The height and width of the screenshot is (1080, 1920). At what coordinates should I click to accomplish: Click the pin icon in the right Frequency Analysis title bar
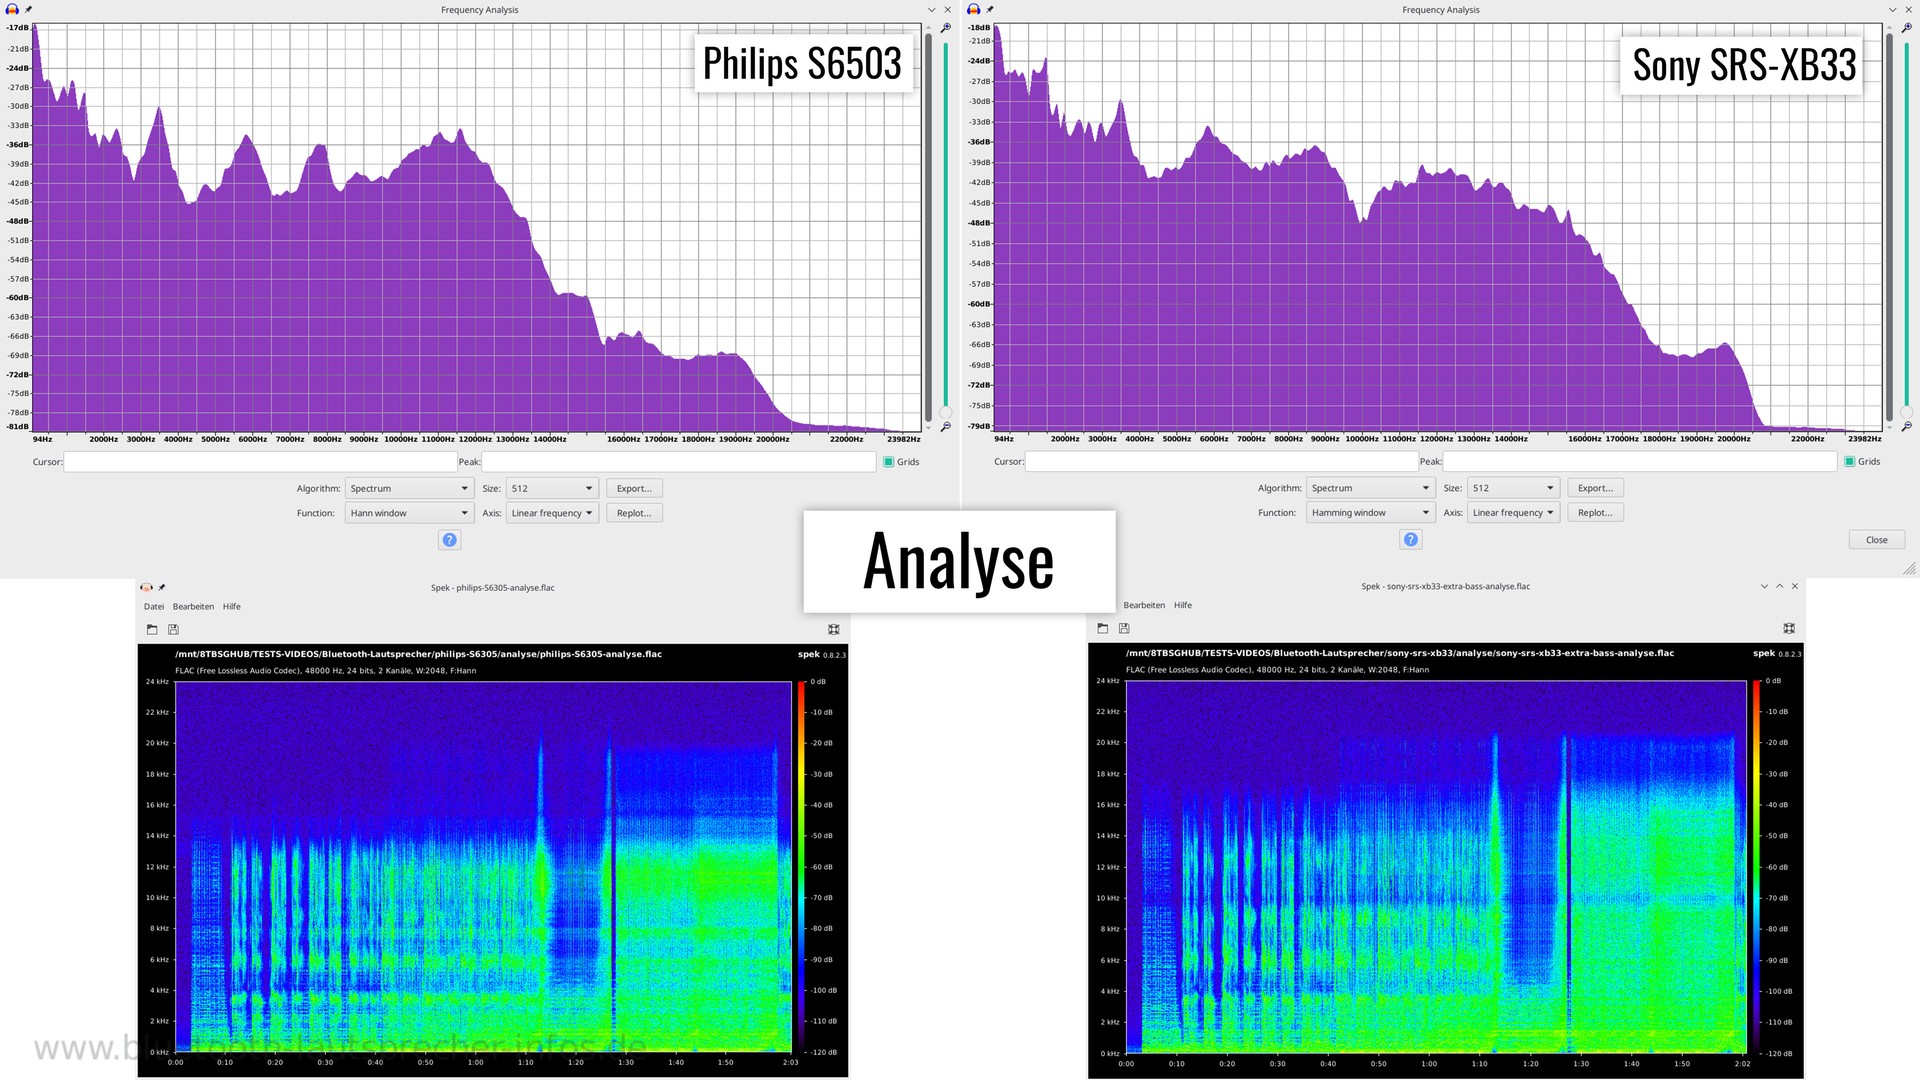pos(990,9)
